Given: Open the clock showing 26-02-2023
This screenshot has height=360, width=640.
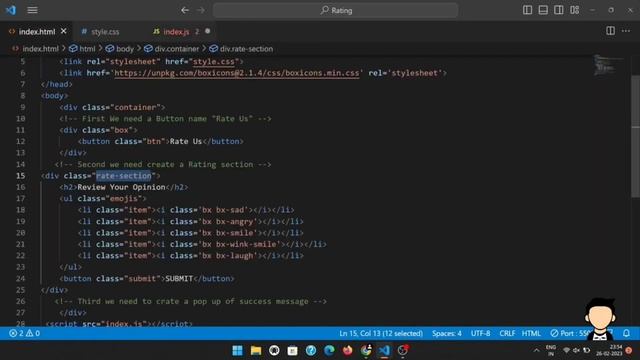Looking at the screenshot, I should click(609, 350).
